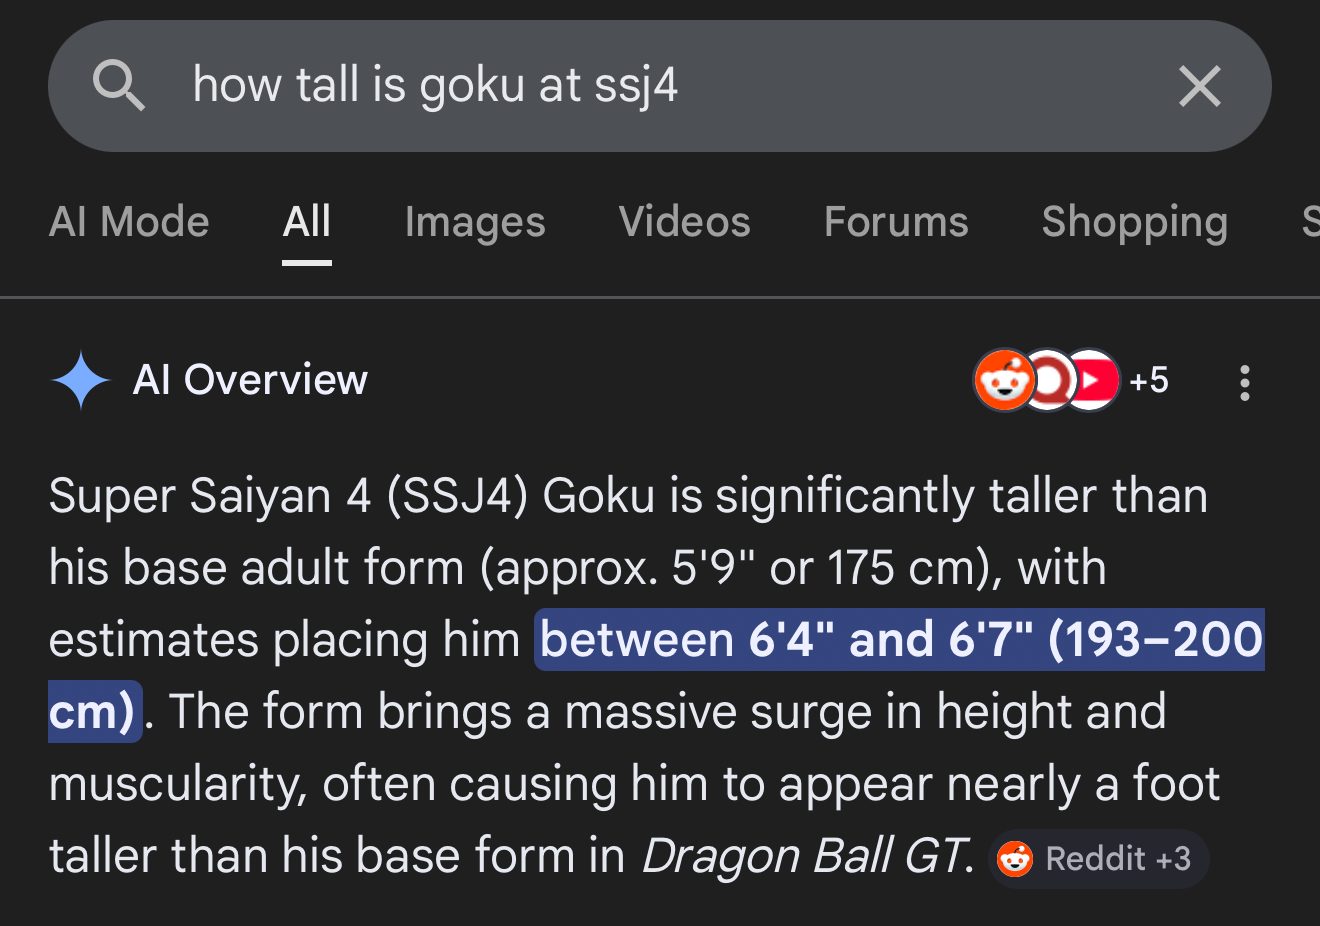Open the Shopping tab
This screenshot has width=1320, height=926.
(1134, 222)
